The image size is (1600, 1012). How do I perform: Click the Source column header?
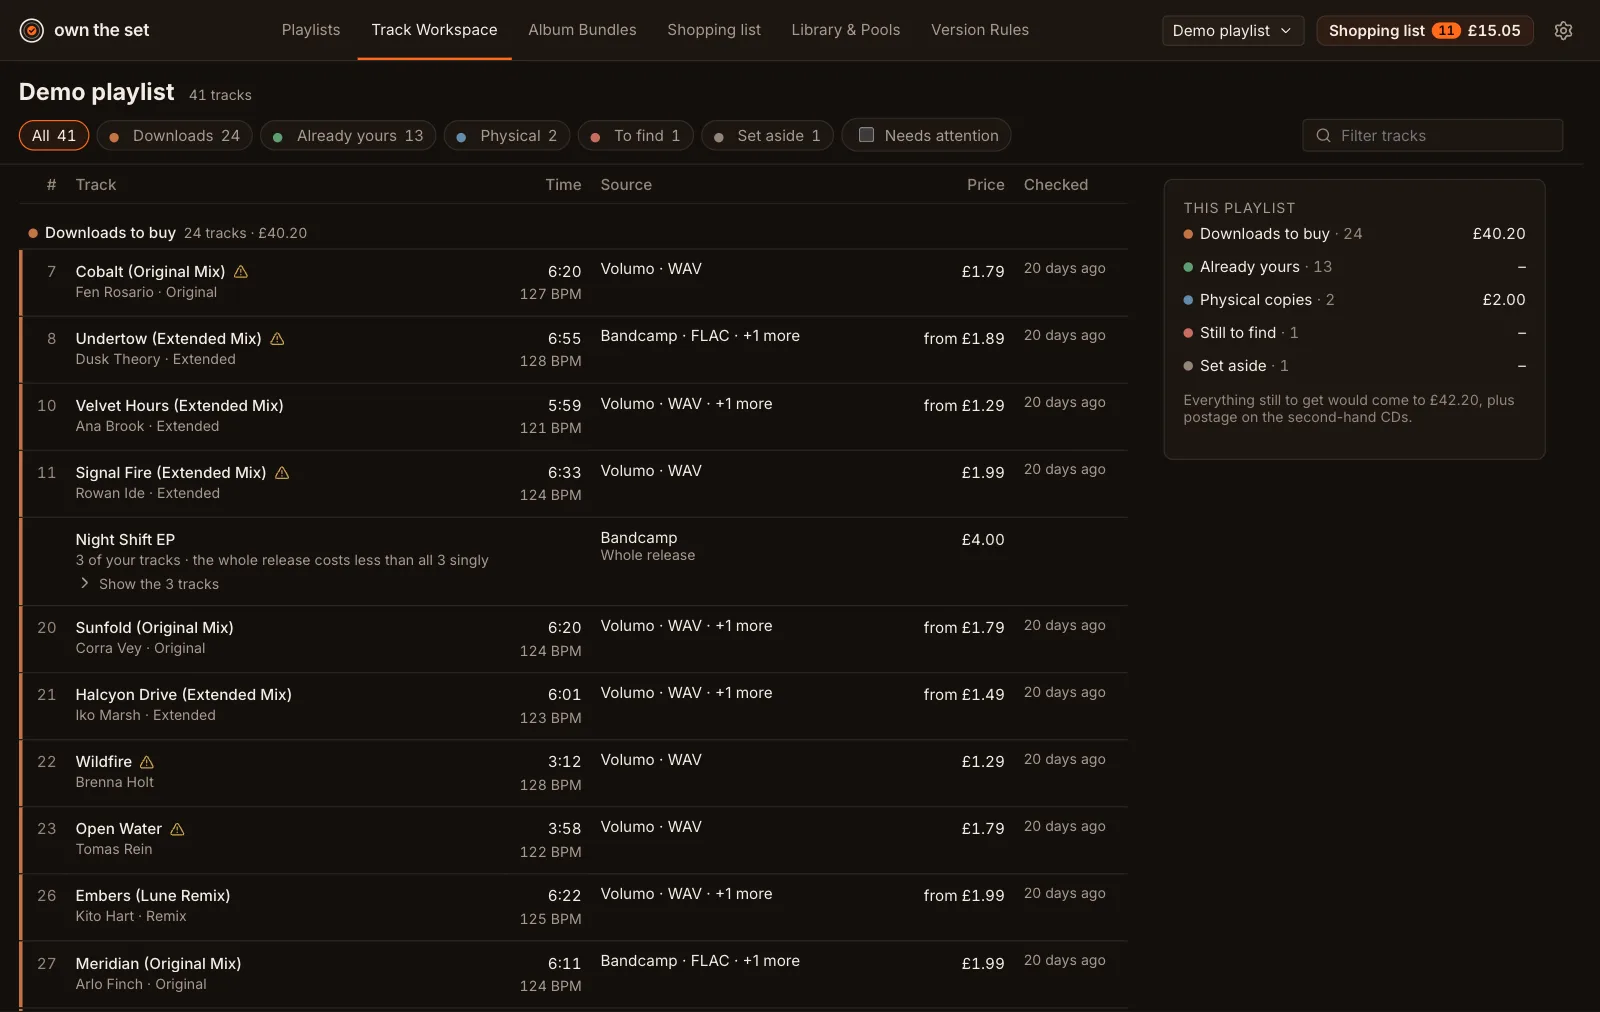(626, 185)
